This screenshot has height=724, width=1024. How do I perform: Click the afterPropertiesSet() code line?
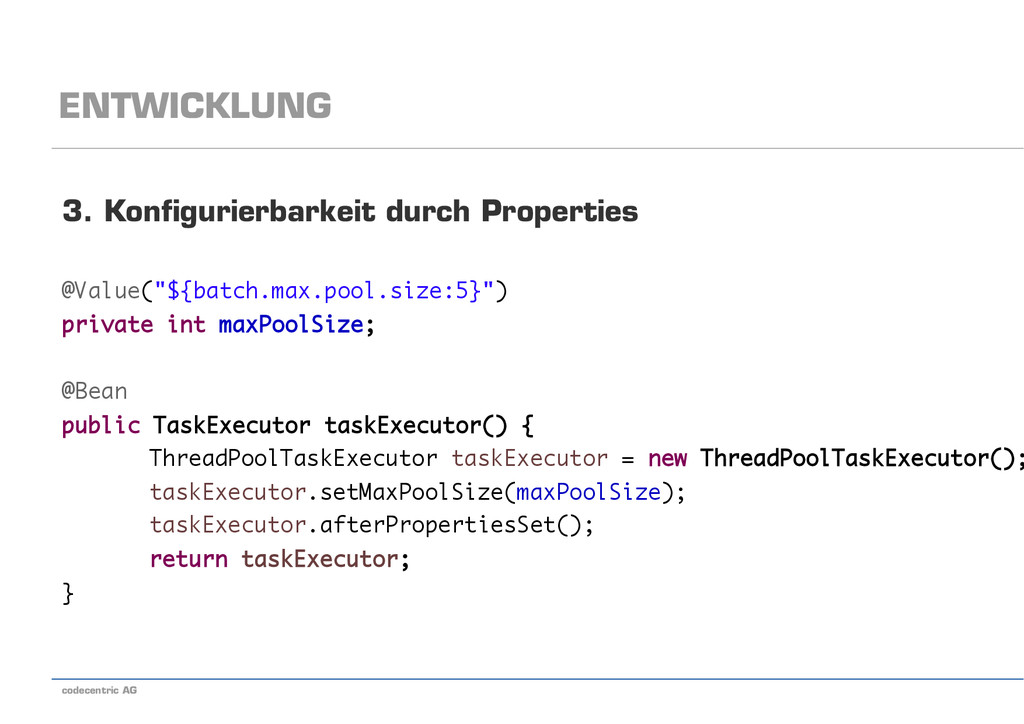(372, 525)
